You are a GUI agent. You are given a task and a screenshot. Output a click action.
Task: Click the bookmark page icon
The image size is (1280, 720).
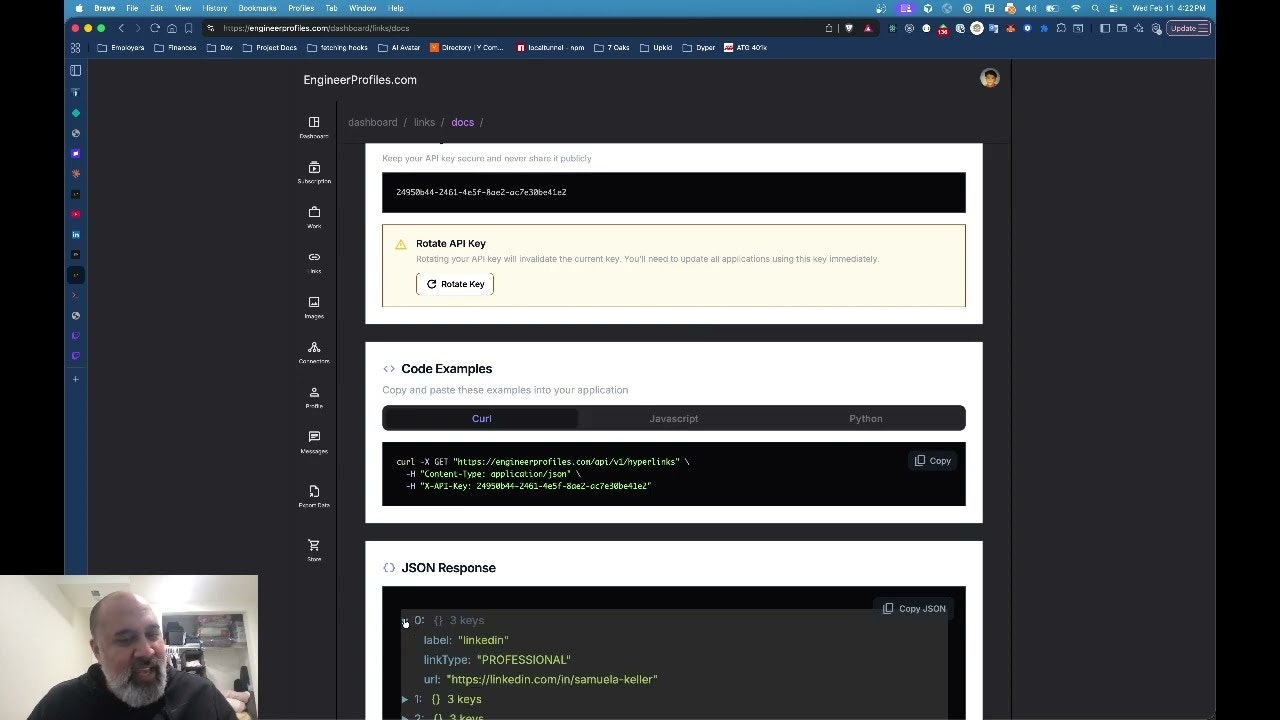coord(188,28)
